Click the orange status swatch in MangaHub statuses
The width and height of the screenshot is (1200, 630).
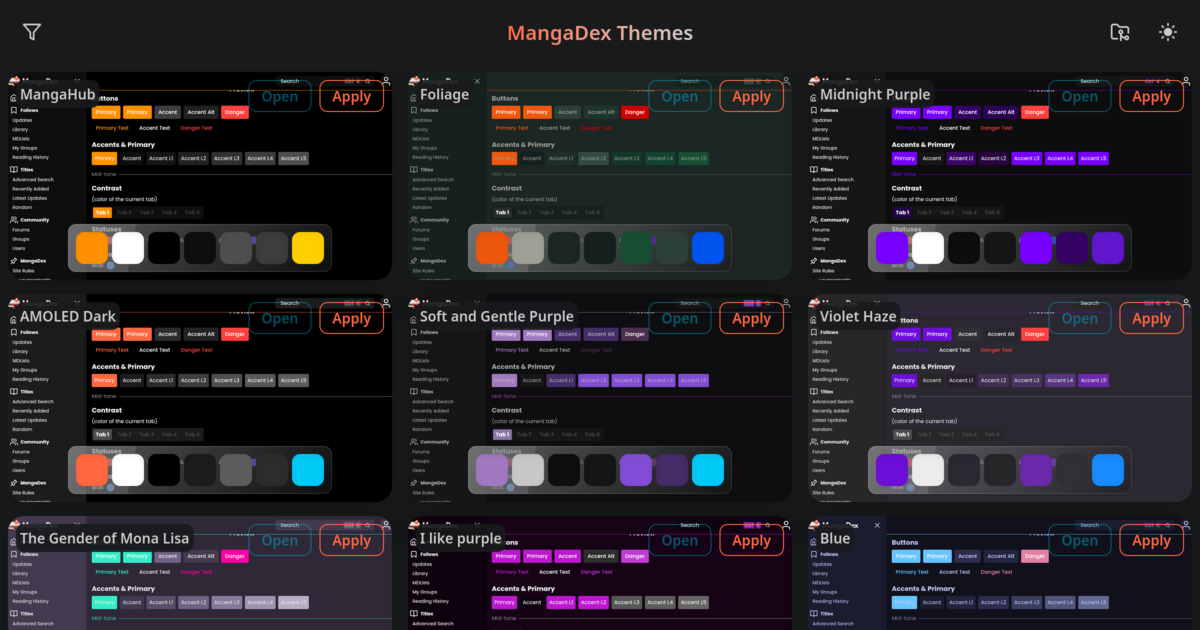coord(91,247)
